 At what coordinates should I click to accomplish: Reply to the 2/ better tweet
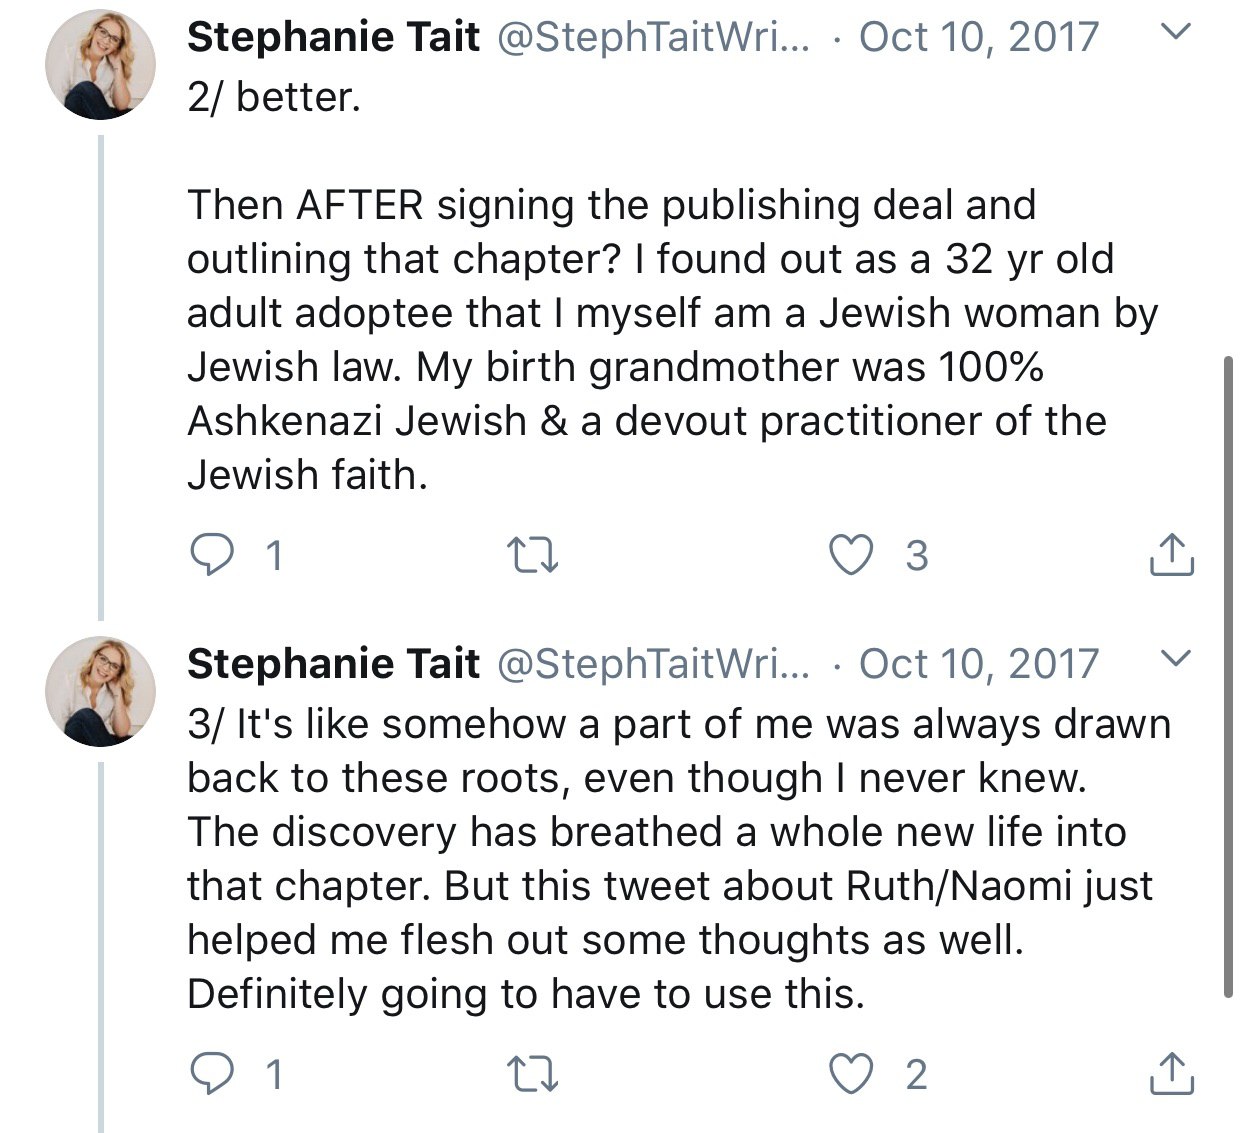click(x=211, y=555)
